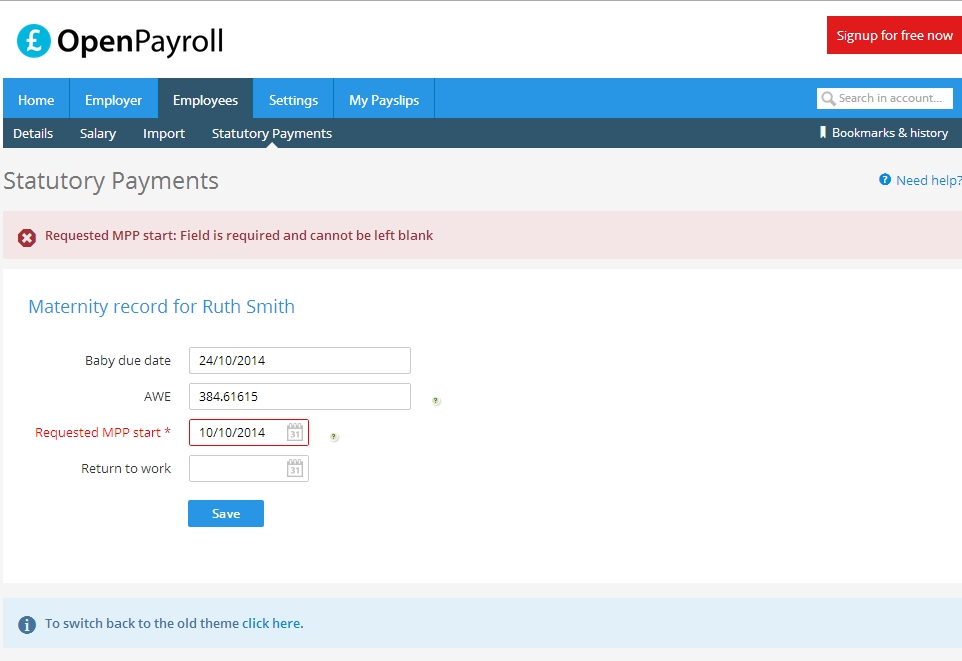The height and width of the screenshot is (661, 962).
Task: Click the 'click here' old theme link
Action: 271,623
